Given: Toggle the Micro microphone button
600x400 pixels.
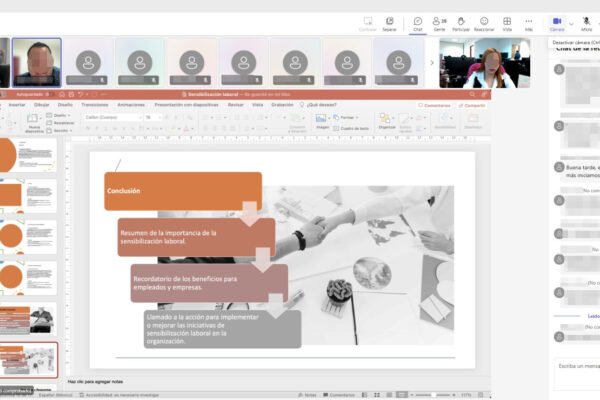Looking at the screenshot, I should click(586, 24).
